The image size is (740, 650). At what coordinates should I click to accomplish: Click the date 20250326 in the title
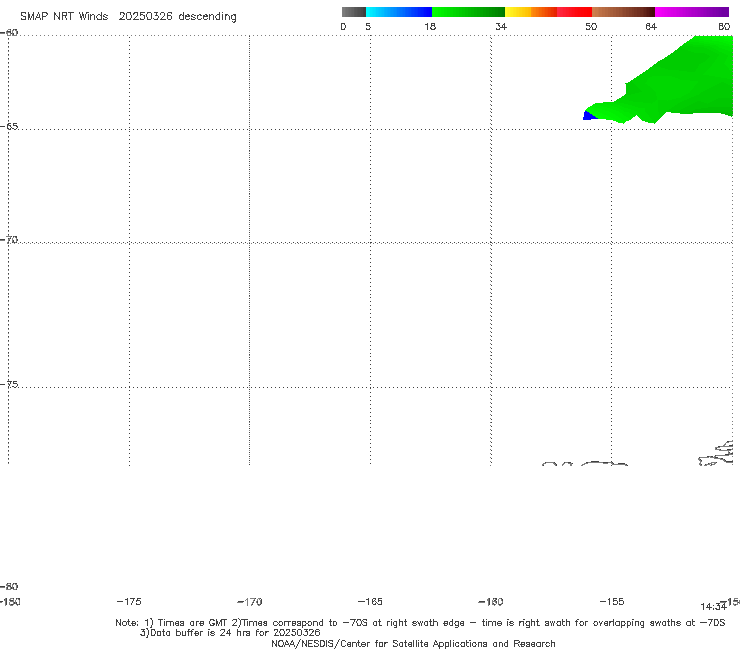(145, 16)
